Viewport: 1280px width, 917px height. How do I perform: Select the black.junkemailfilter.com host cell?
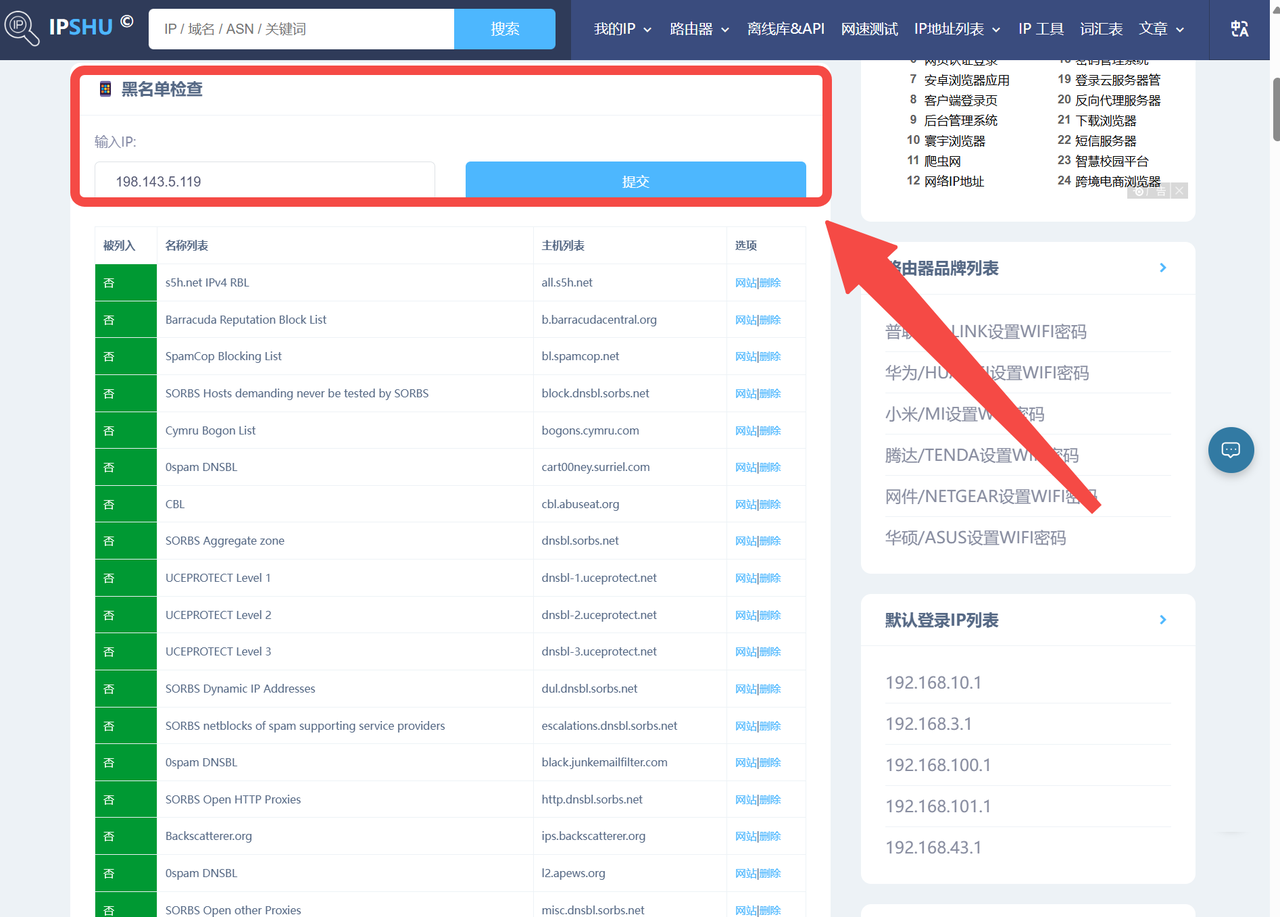[x=630, y=762]
